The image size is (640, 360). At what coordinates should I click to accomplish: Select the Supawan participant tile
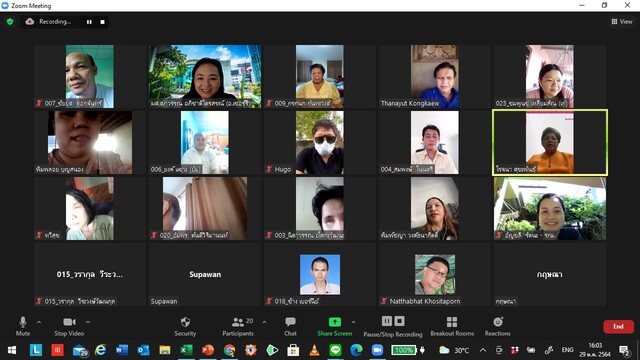[205, 274]
